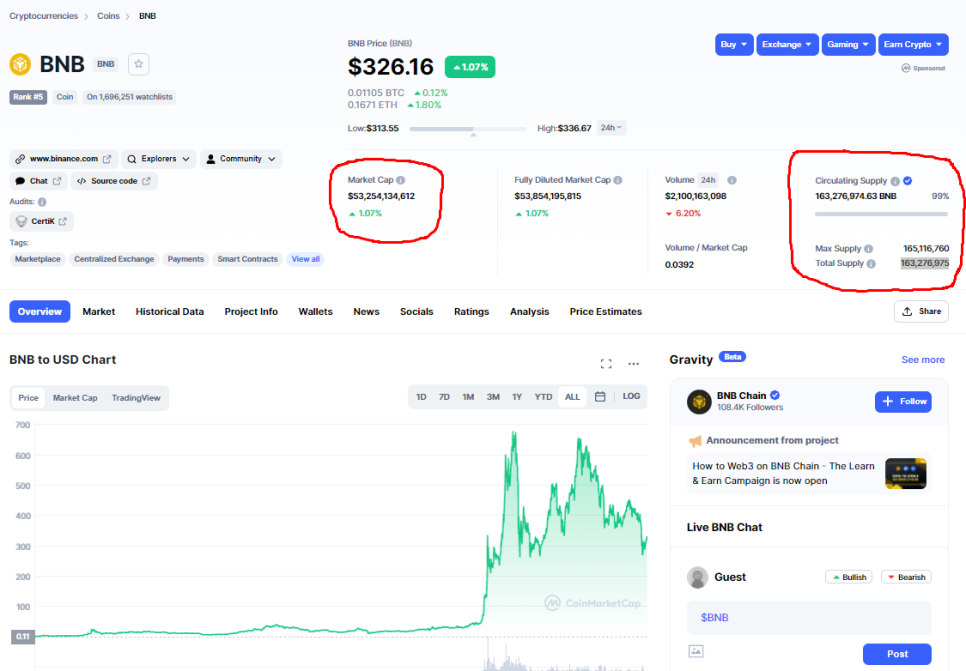Screen dimensions: 966x671
Task: Set chart range to 7D
Action: [444, 397]
